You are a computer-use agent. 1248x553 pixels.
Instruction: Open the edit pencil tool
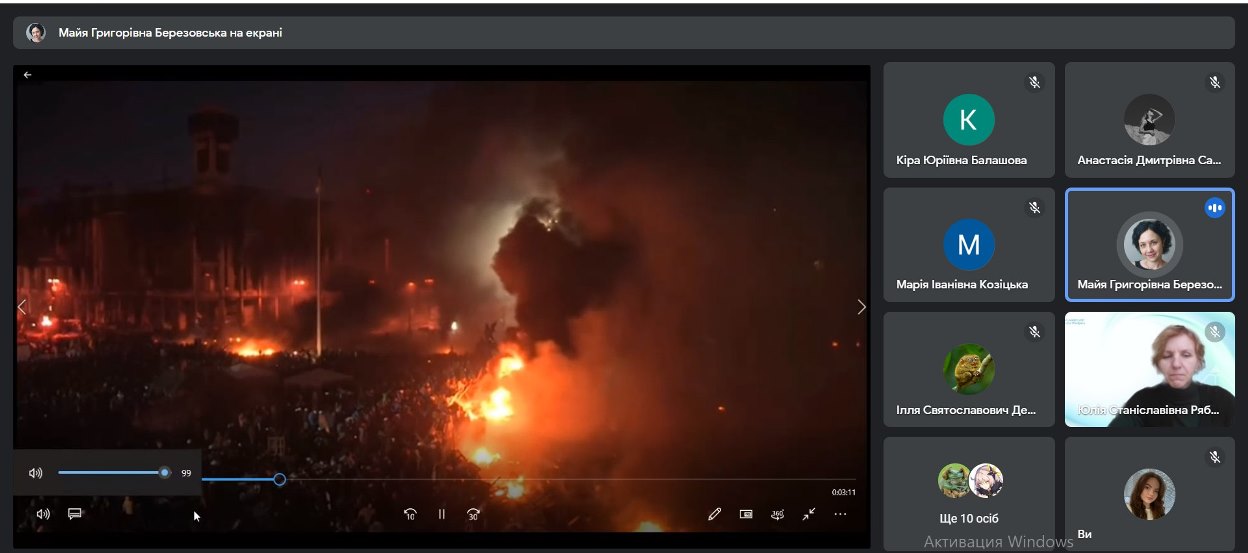714,514
